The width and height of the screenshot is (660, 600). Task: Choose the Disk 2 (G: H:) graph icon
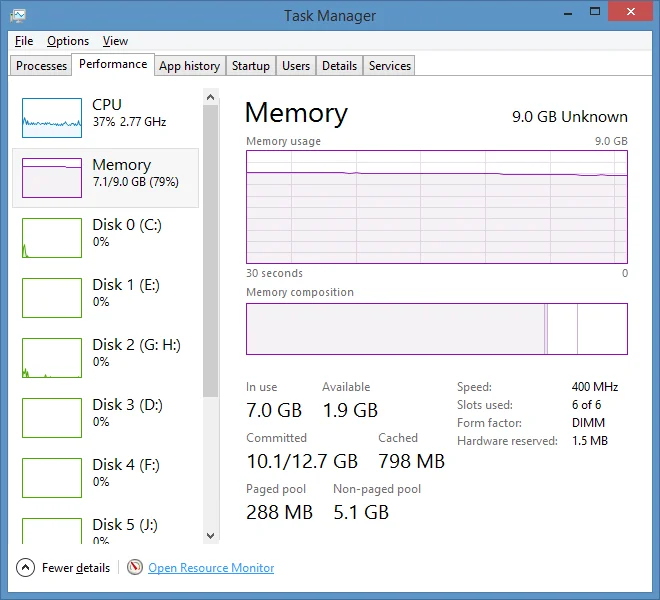point(52,358)
